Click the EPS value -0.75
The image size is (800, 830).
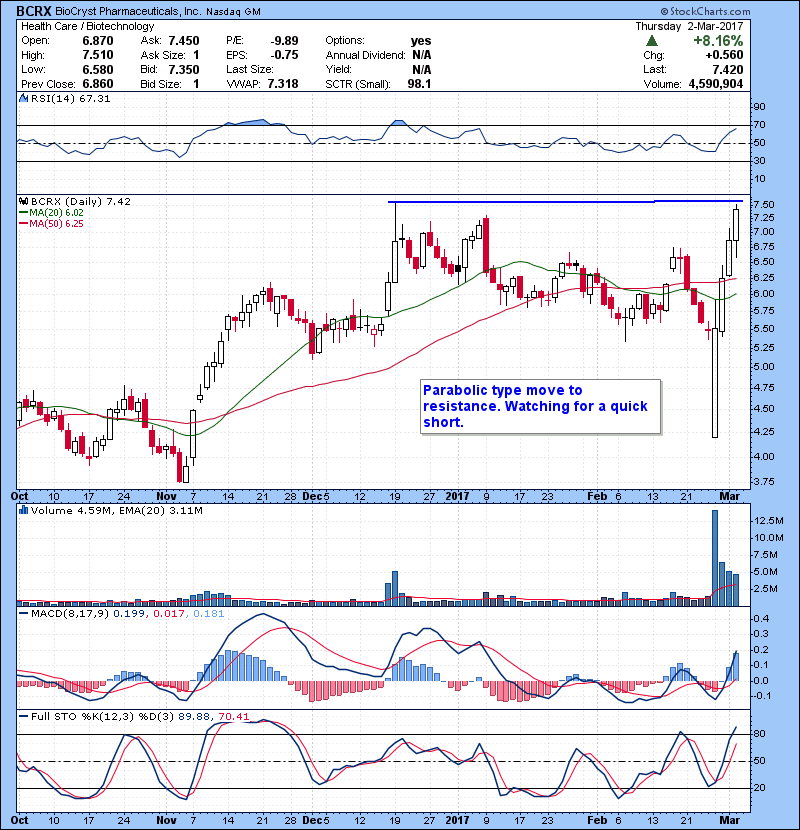coord(284,55)
